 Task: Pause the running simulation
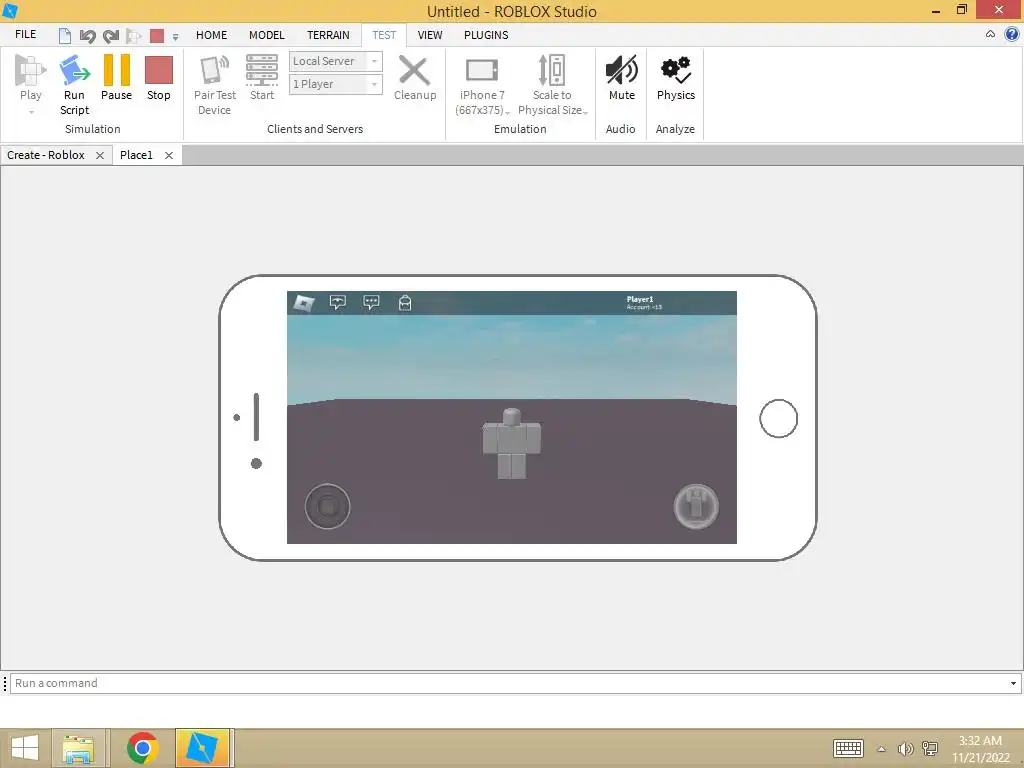click(116, 78)
